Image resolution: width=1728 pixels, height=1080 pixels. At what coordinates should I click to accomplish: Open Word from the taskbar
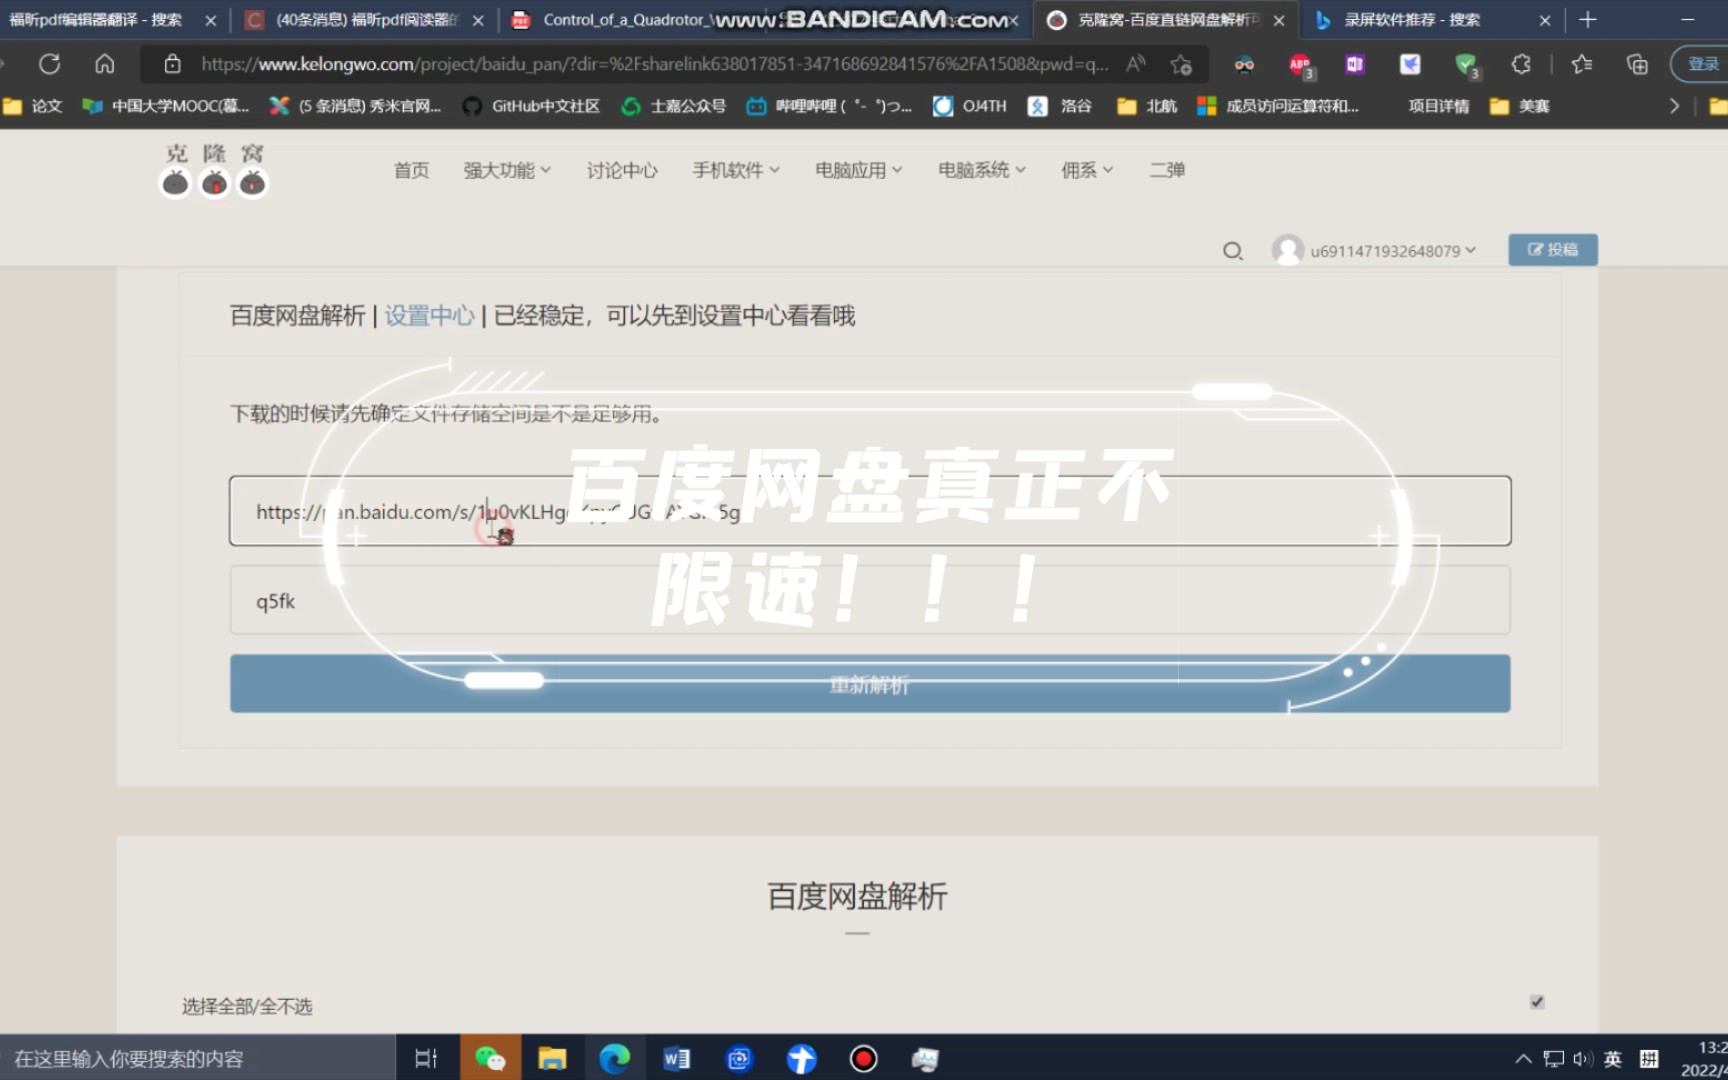click(x=677, y=1058)
